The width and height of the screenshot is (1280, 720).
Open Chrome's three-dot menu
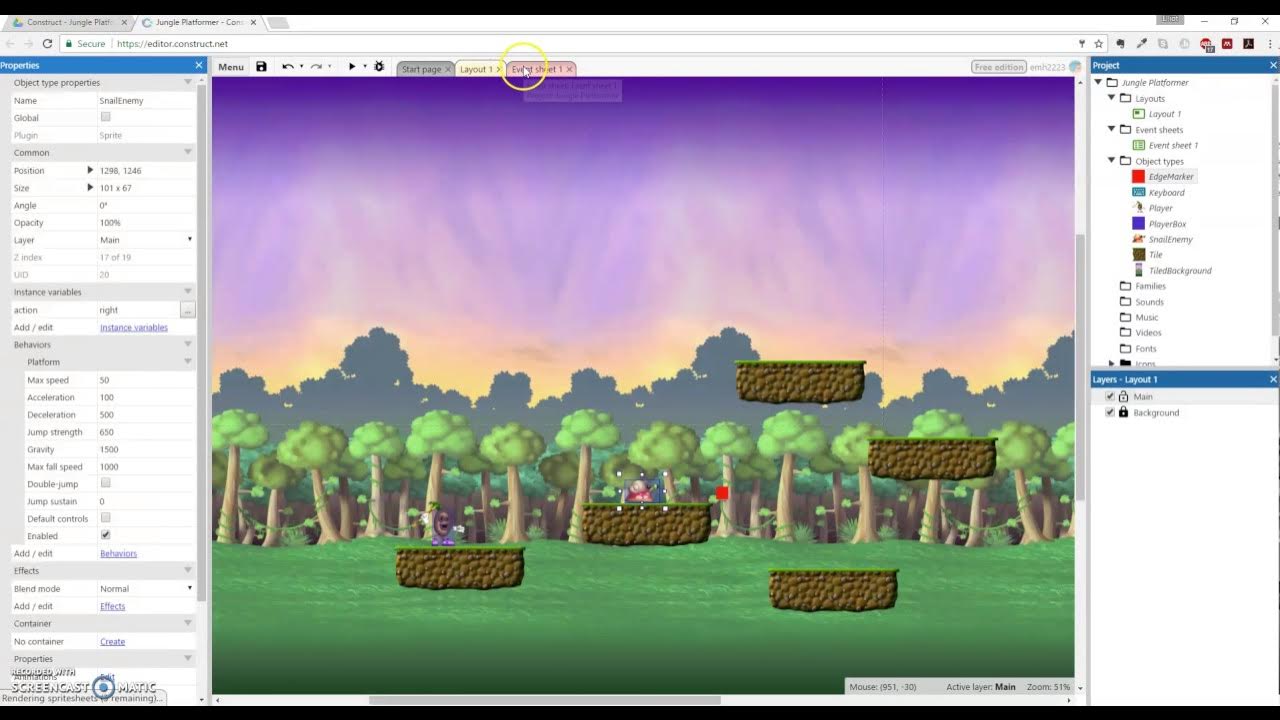(x=1270, y=44)
